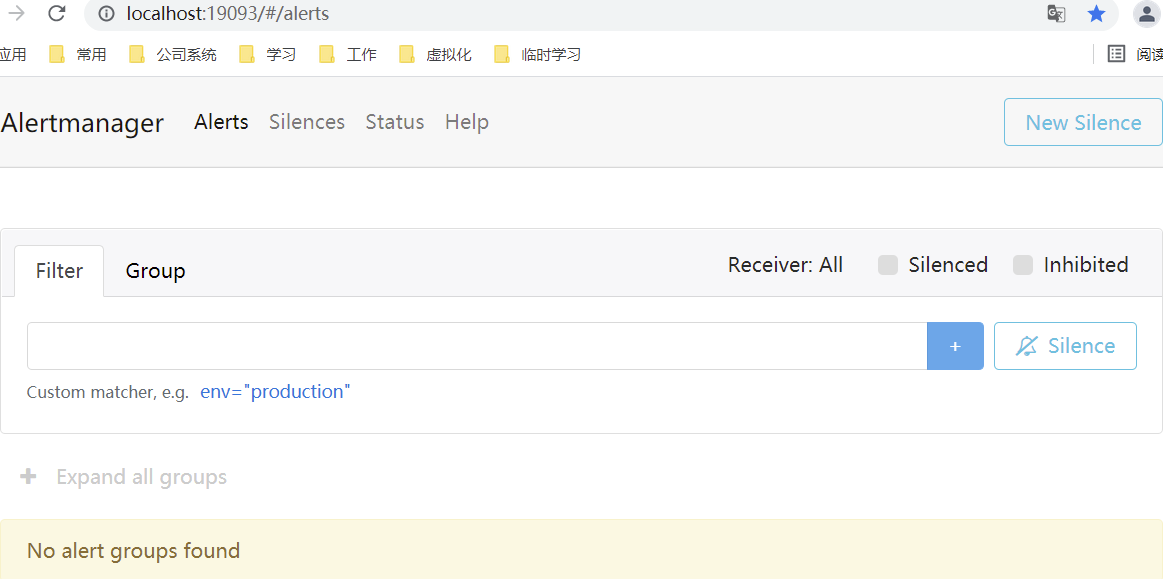Open site info icon beside the URL

tap(107, 13)
